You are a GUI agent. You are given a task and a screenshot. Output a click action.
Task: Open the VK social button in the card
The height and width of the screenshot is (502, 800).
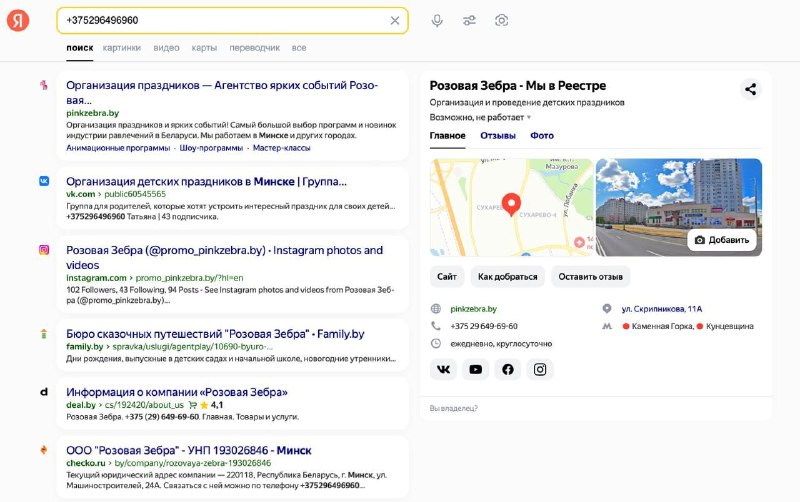coord(443,369)
